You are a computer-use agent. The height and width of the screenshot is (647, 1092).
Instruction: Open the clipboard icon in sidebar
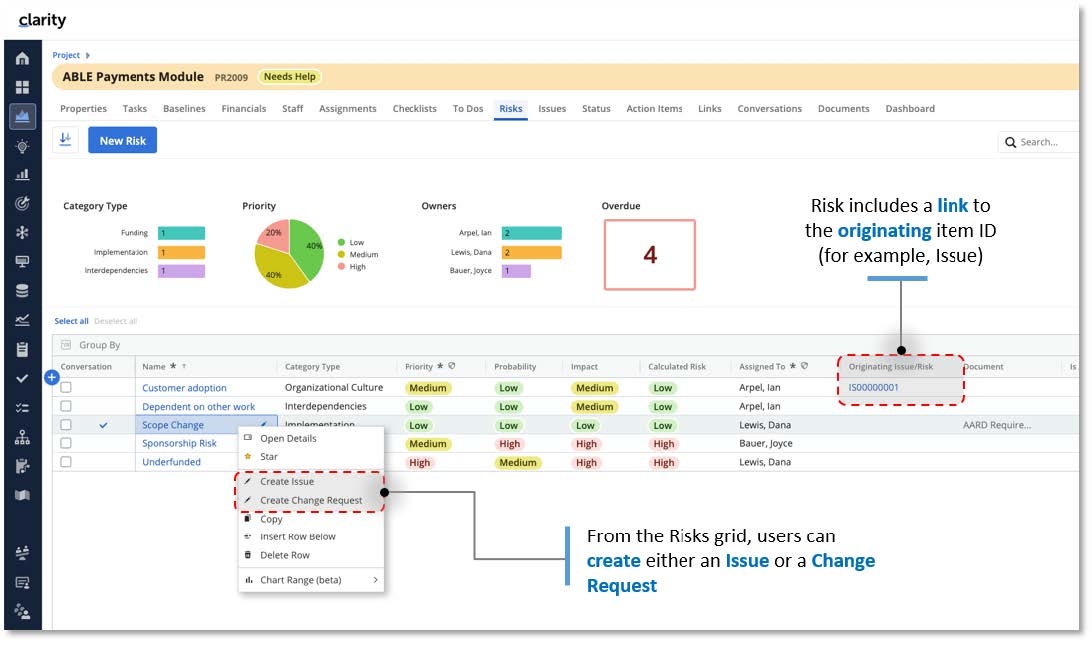(x=22, y=350)
